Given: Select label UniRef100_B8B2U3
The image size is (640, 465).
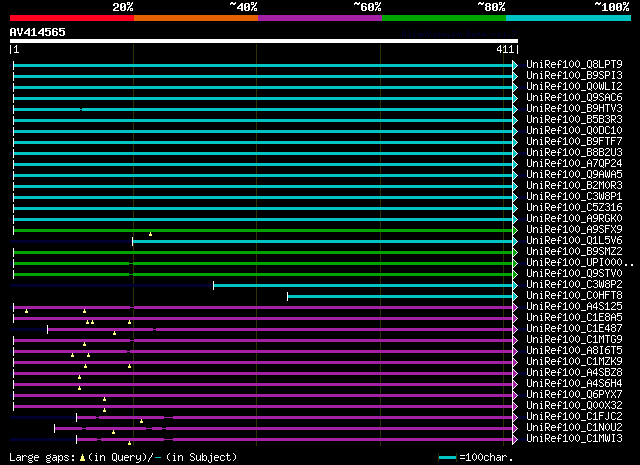Looking at the screenshot, I should pos(574,153).
